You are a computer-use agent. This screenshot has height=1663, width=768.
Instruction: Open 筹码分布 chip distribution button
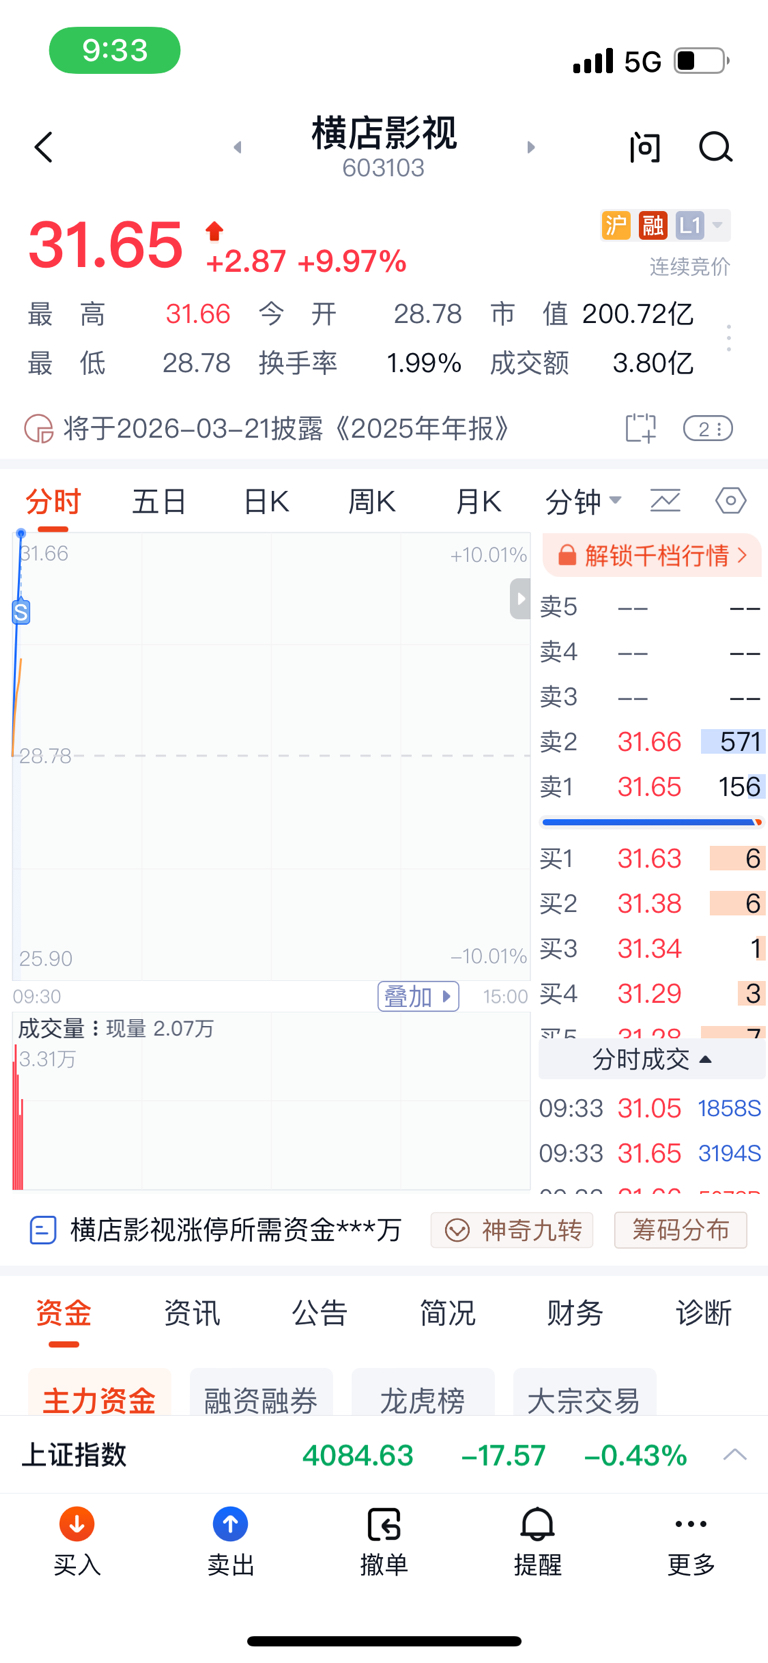pyautogui.click(x=680, y=1230)
